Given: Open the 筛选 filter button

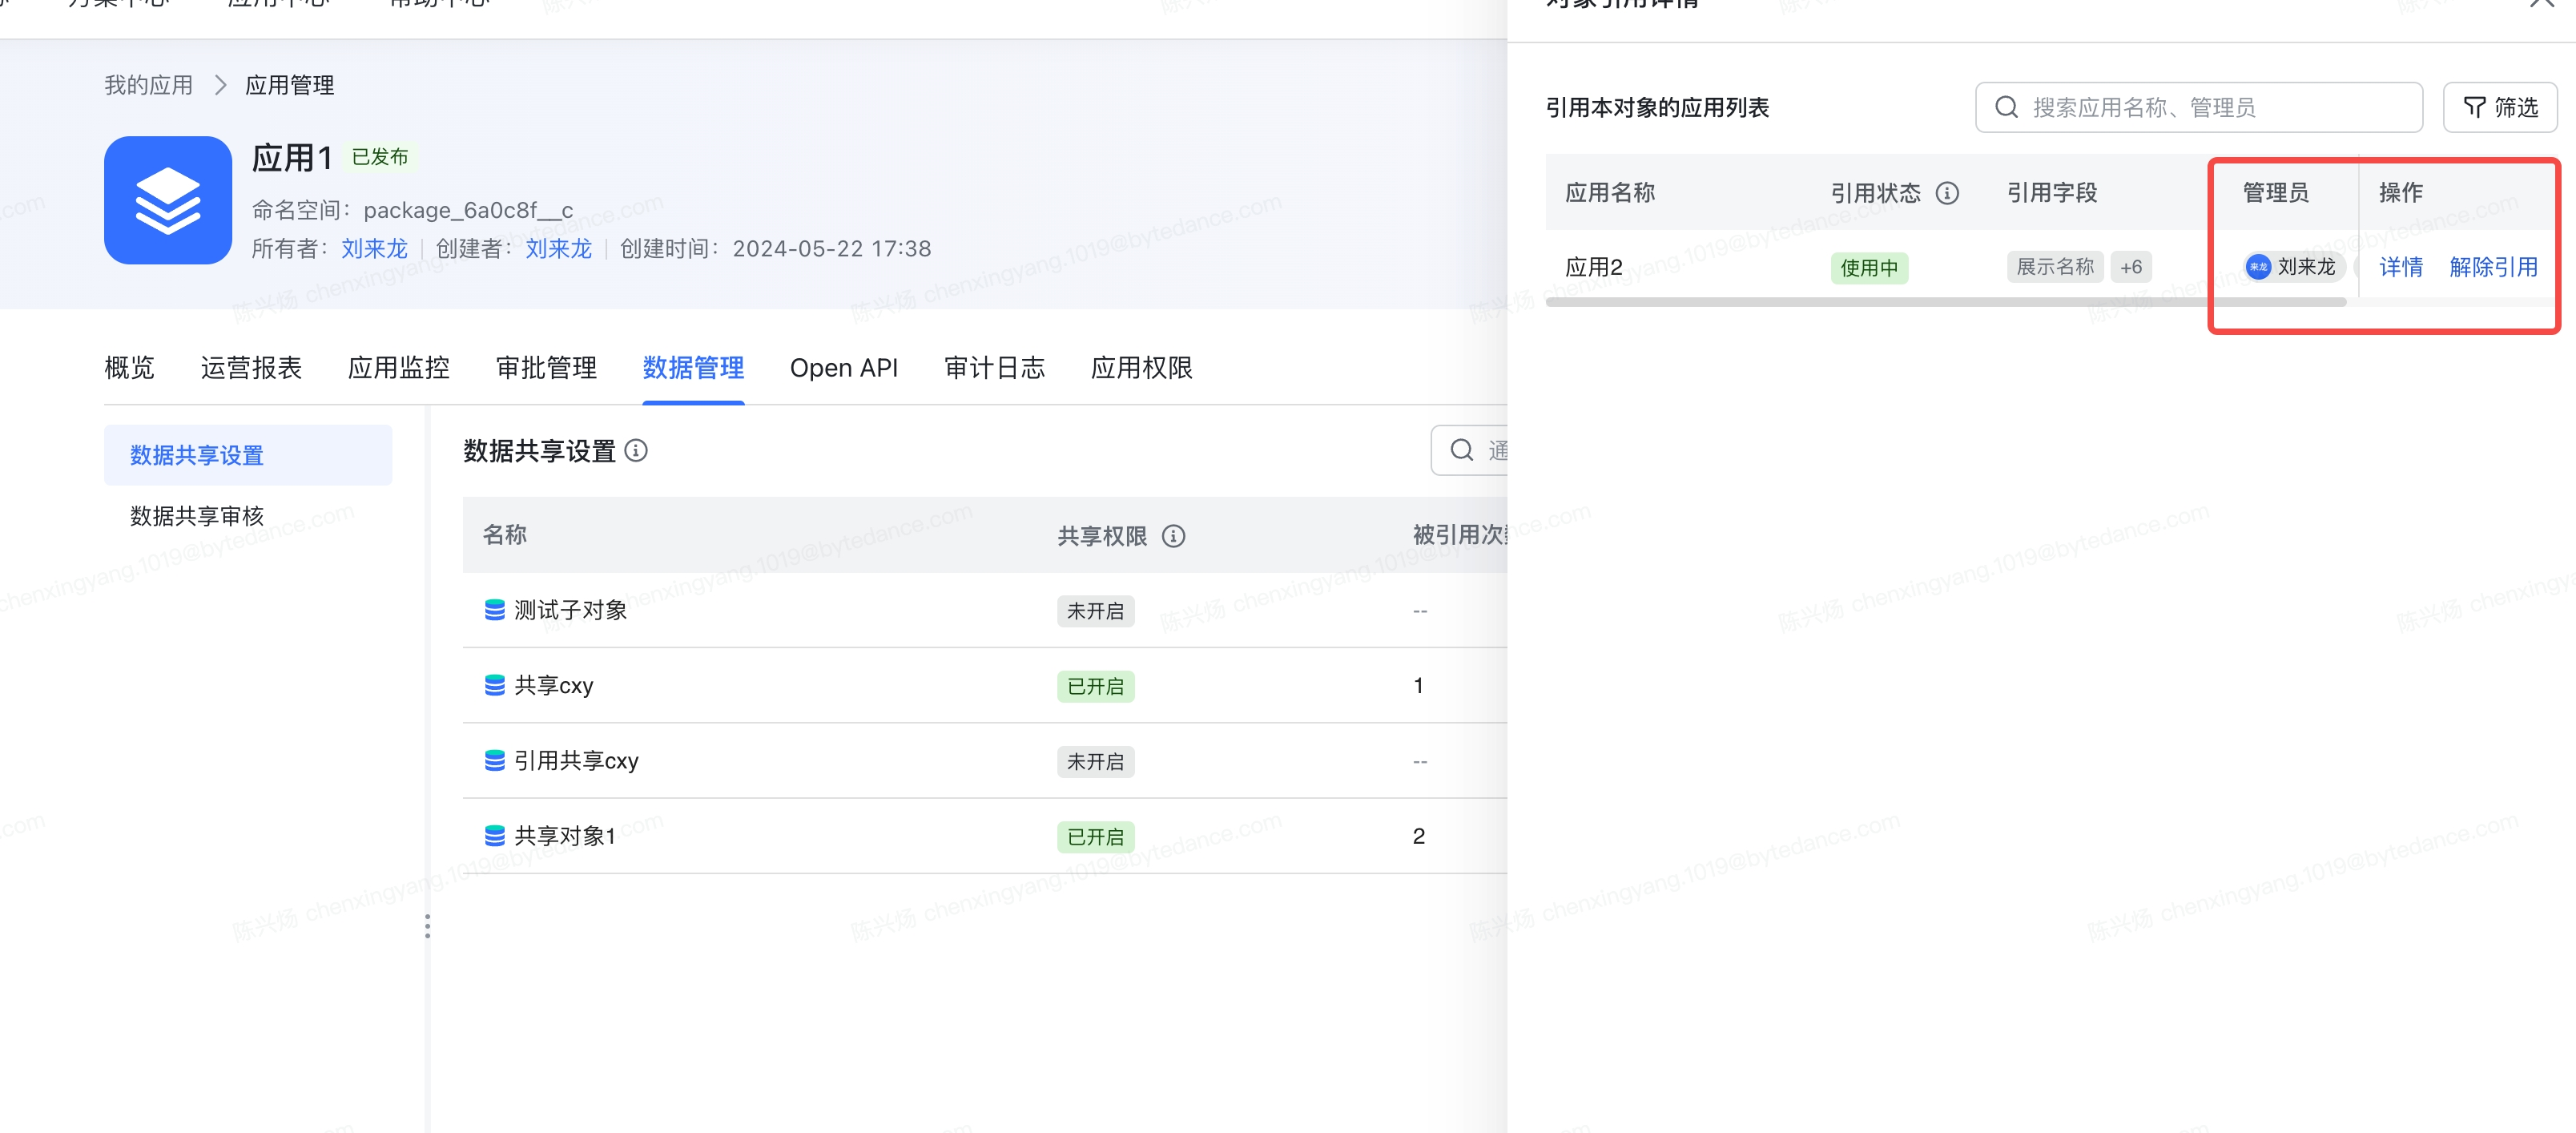Looking at the screenshot, I should [x=2500, y=107].
